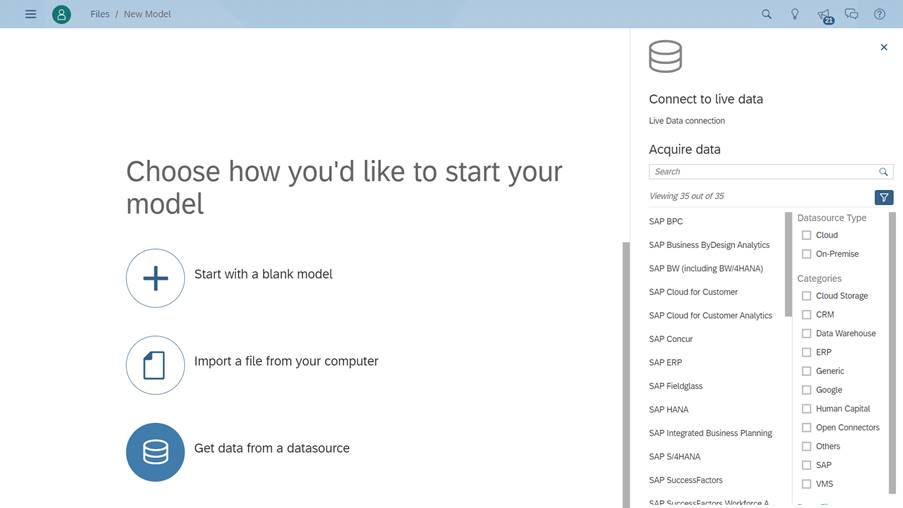Image resolution: width=903 pixels, height=508 pixels.
Task: Toggle the datasource filter funnel icon
Action: (x=883, y=197)
